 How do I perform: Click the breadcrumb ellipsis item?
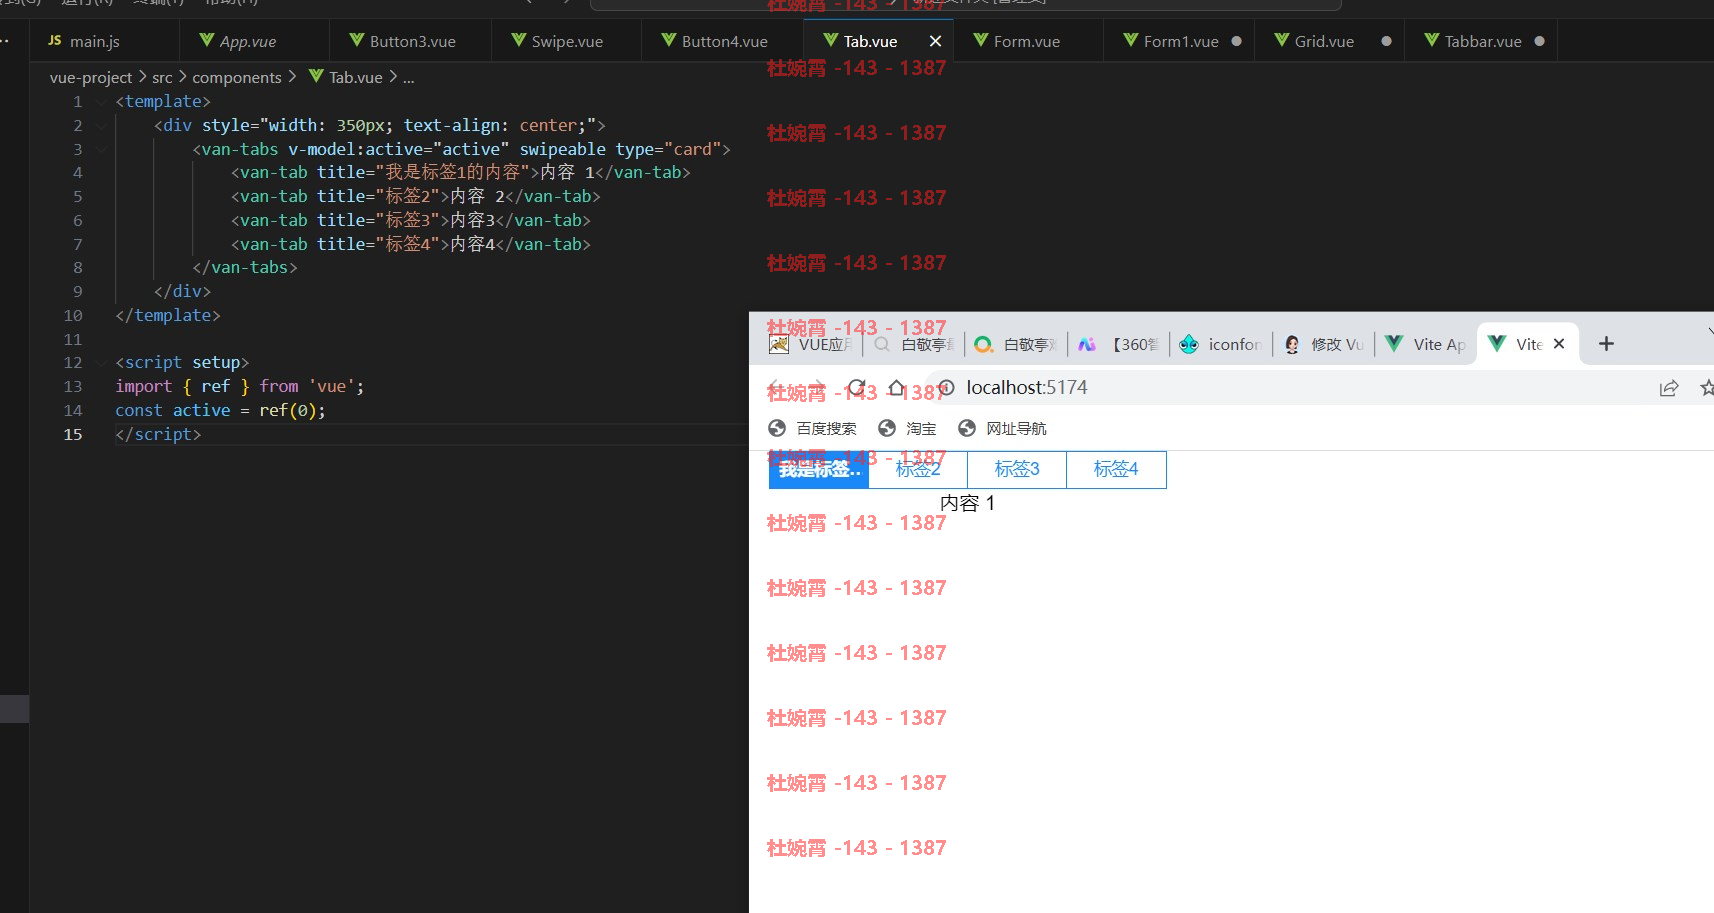pos(408,77)
